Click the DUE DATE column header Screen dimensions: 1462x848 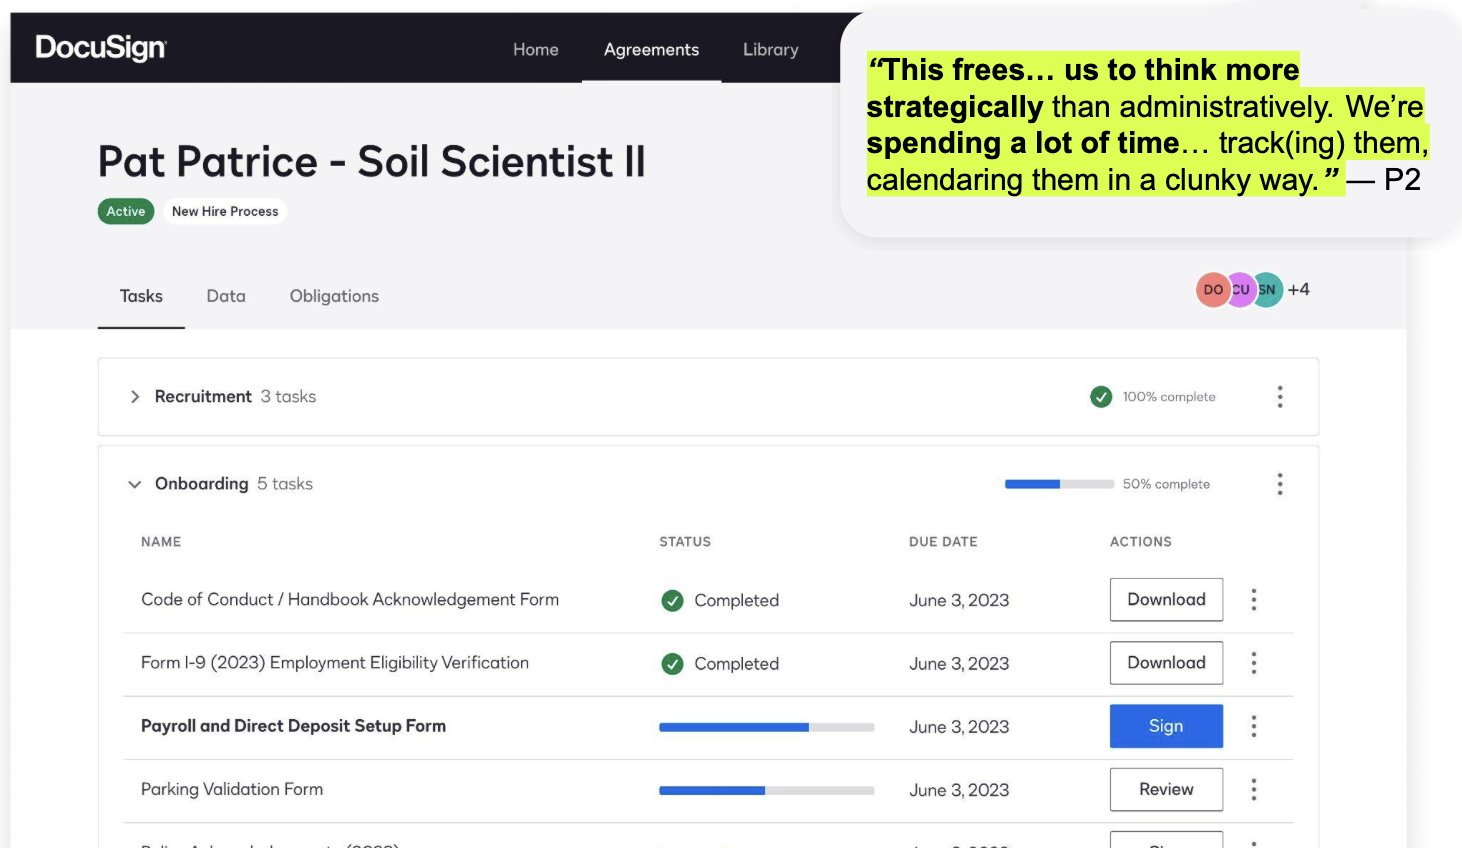click(943, 542)
